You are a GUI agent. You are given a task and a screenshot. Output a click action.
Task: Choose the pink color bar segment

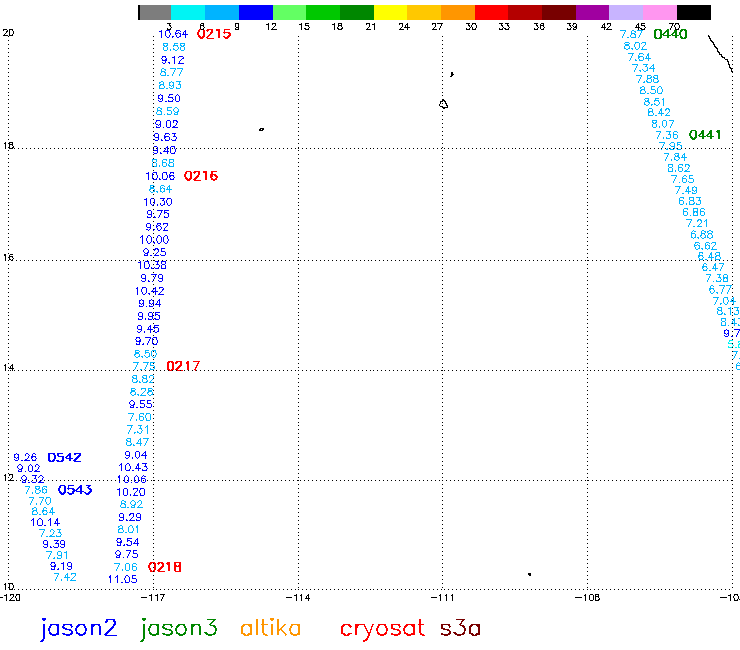660,12
